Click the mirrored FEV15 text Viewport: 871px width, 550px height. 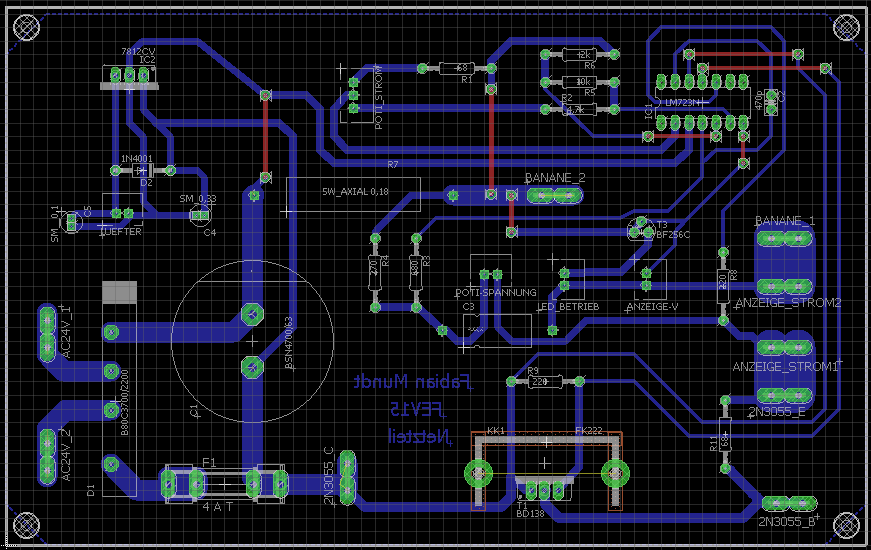pos(417,410)
